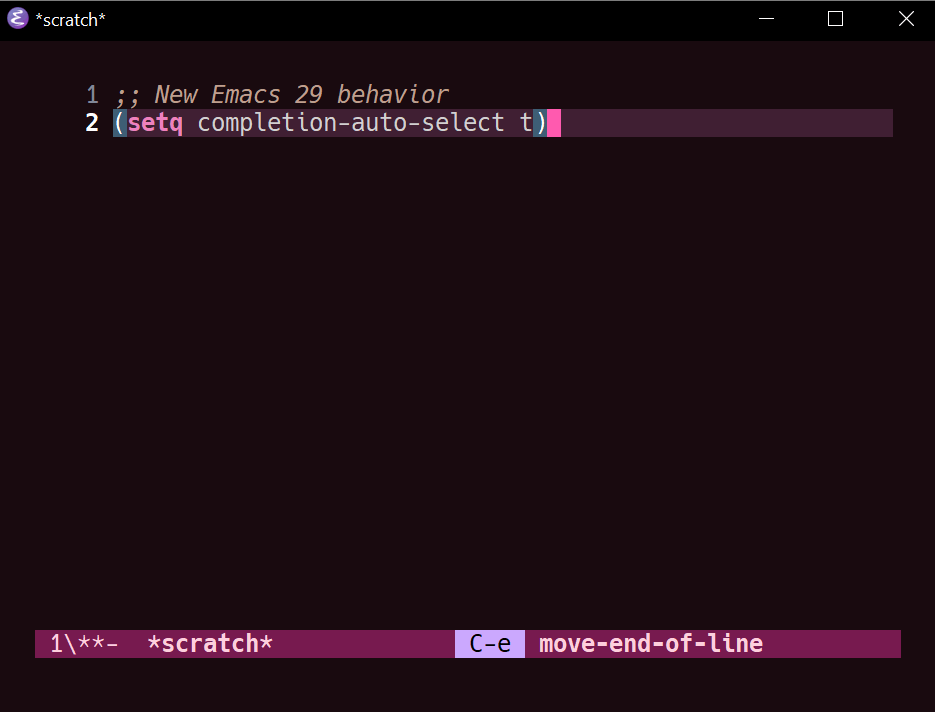Image resolution: width=935 pixels, height=712 pixels.
Task: Click the buffer modified indicator ** in mode line
Action: click(x=92, y=644)
